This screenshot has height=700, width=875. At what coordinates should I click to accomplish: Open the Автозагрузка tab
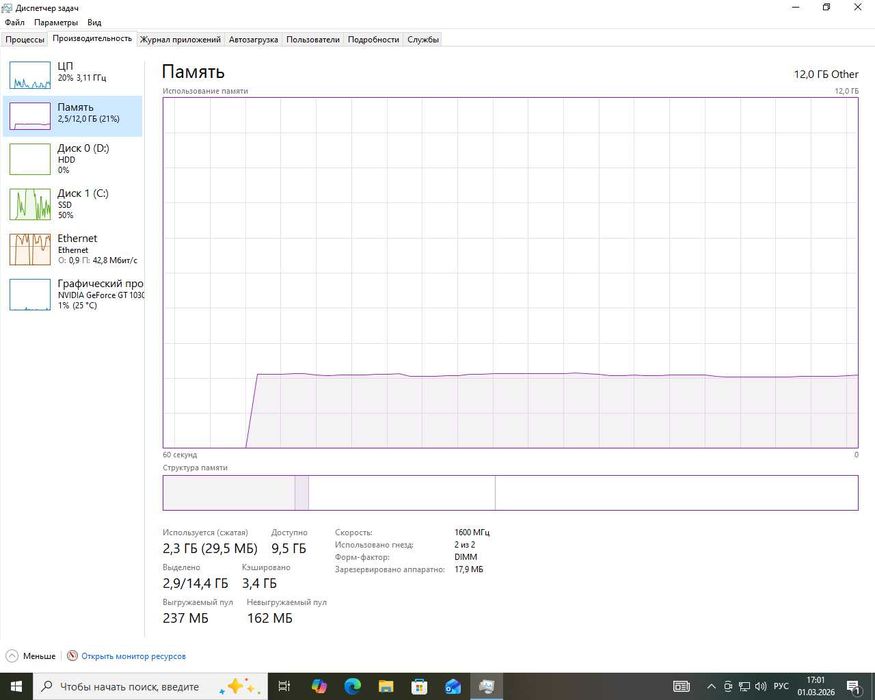coord(253,40)
